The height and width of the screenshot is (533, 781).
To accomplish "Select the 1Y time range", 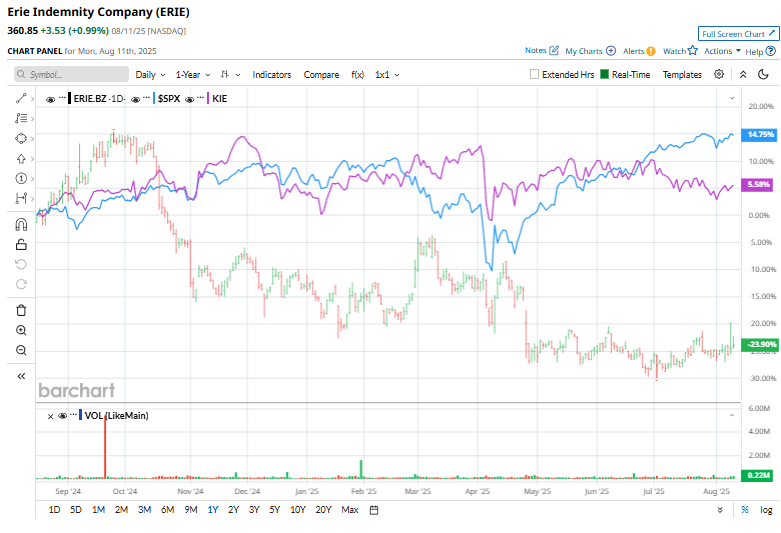I will [x=213, y=510].
